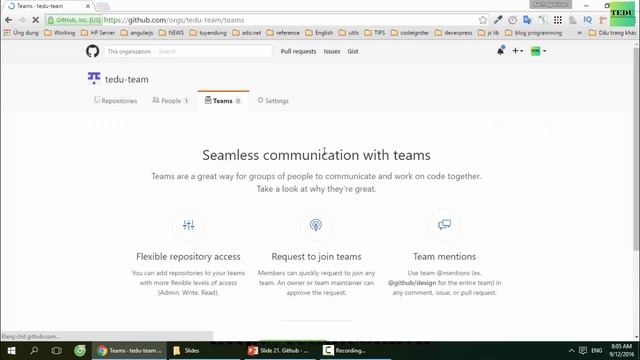Click the green swirl app taskbar icon
640x360 pixels.
(x=80, y=351)
